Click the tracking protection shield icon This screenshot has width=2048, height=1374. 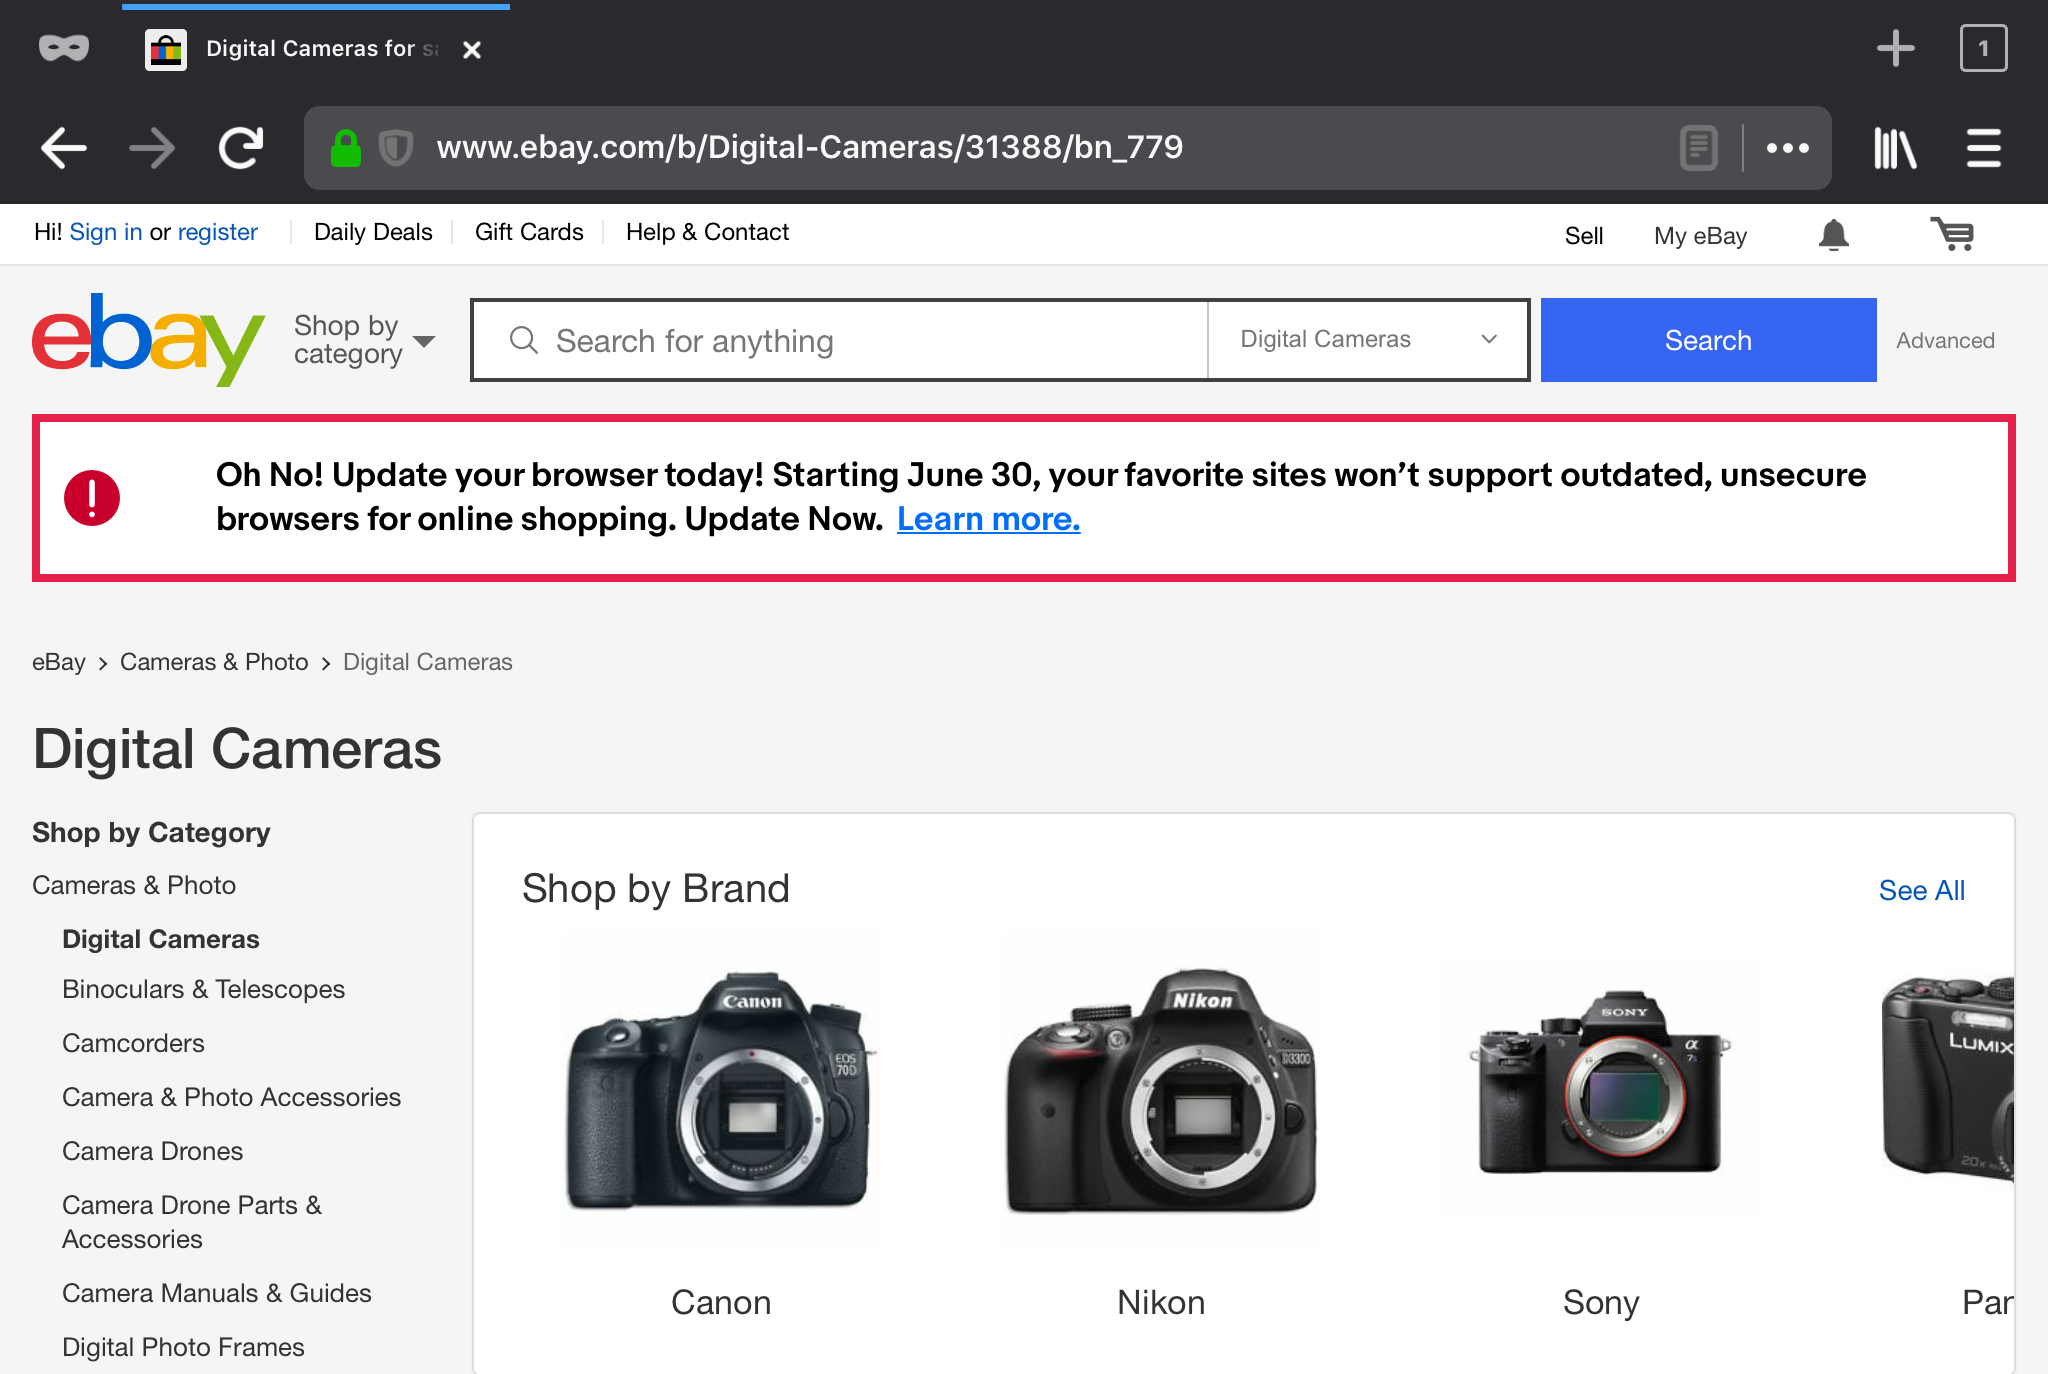396,148
